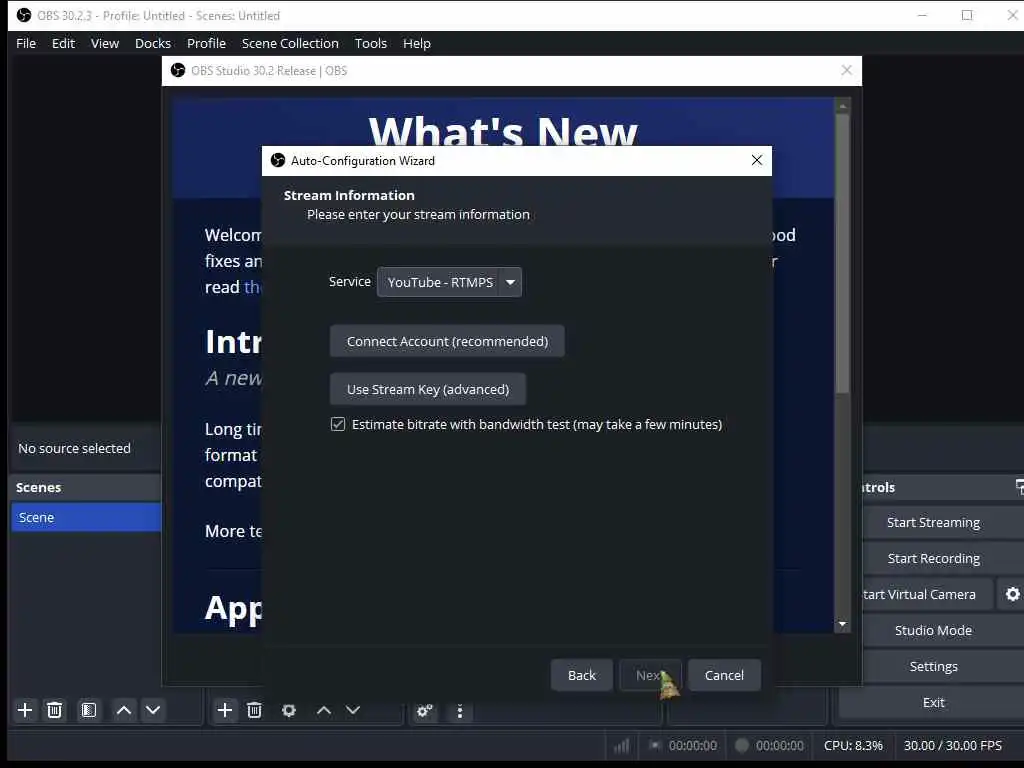Remove selected scene with trash icon
This screenshot has height=768, width=1024.
[x=55, y=710]
